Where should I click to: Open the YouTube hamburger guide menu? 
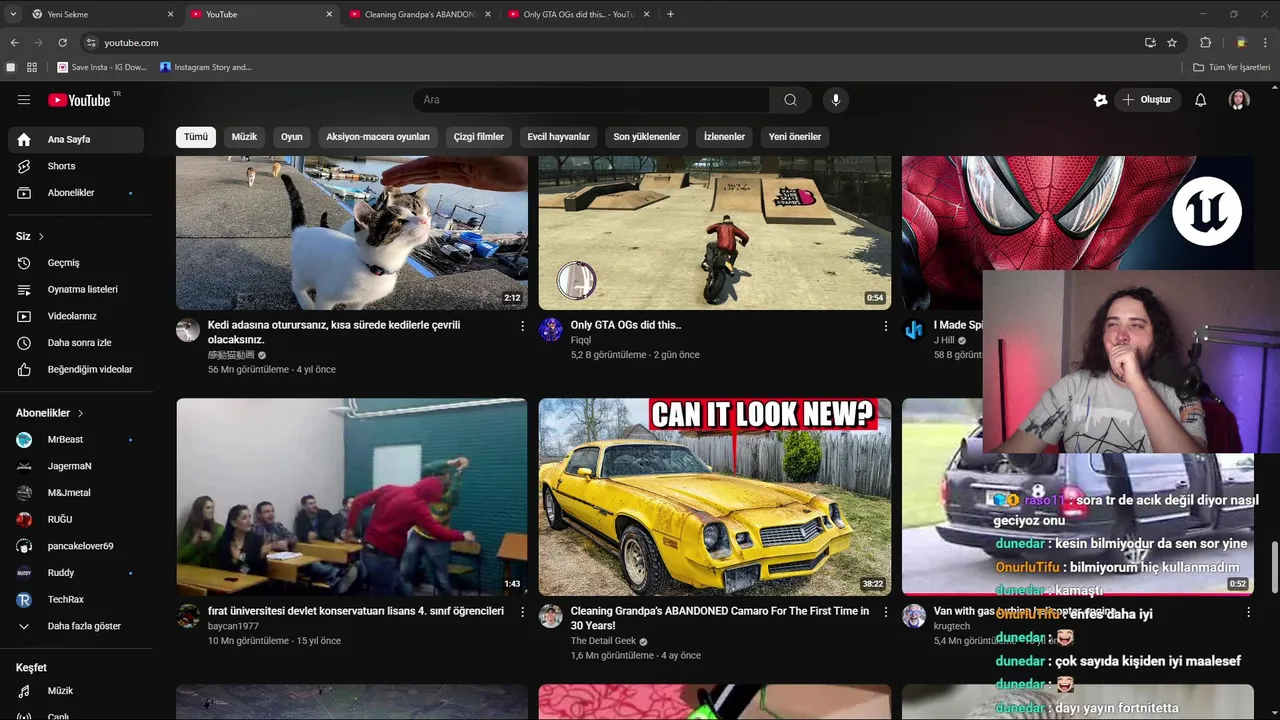click(x=24, y=100)
